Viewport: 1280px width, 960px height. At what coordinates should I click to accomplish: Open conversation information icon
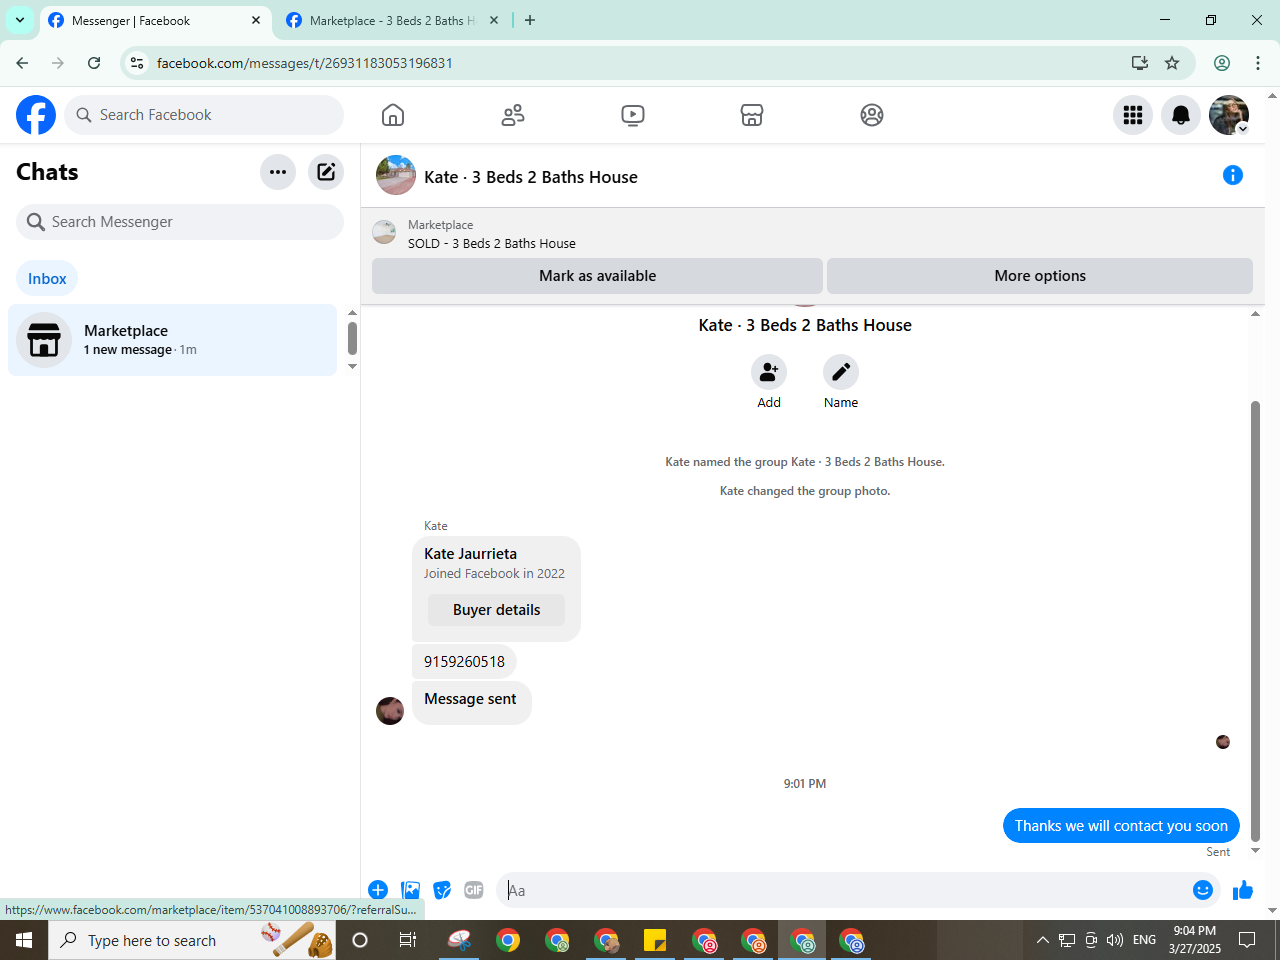coord(1233,176)
